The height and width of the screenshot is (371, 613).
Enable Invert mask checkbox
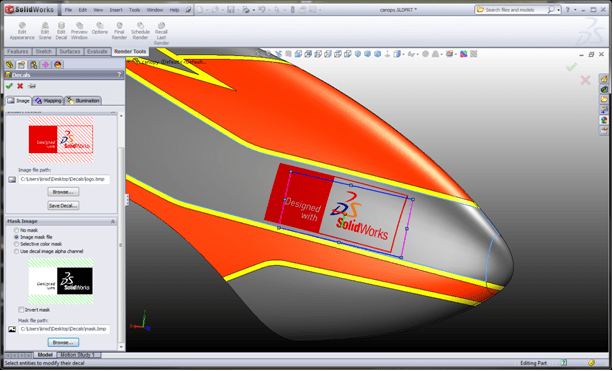[21, 310]
